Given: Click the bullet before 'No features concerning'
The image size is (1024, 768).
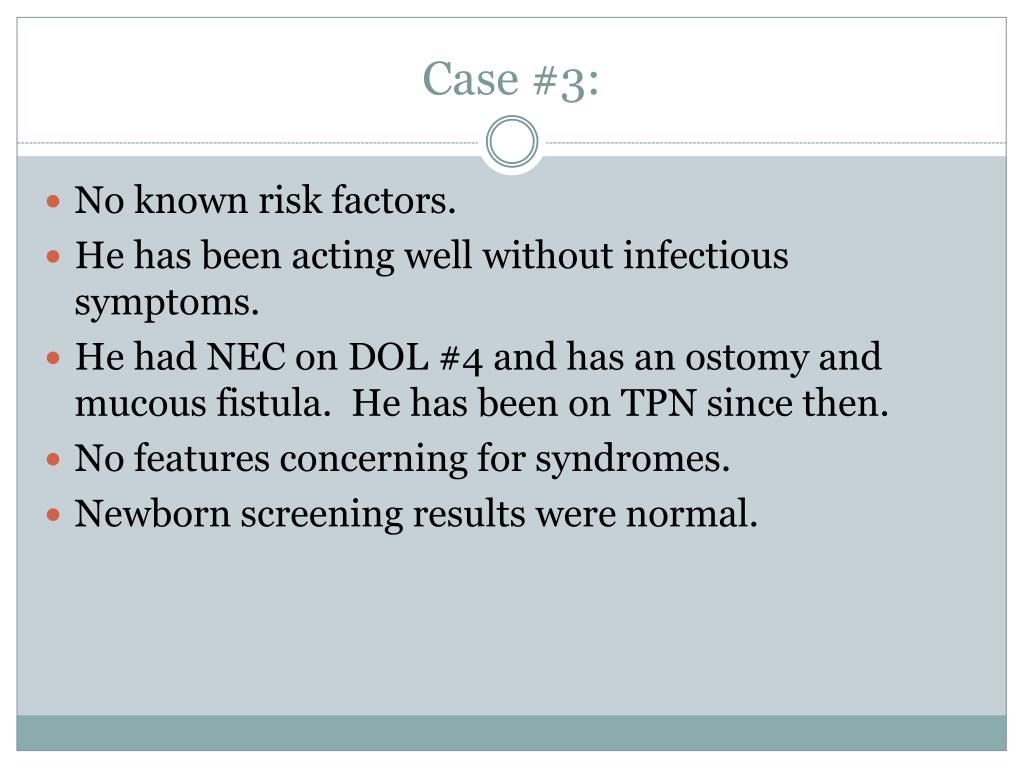Looking at the screenshot, I should pyautogui.click(x=54, y=460).
